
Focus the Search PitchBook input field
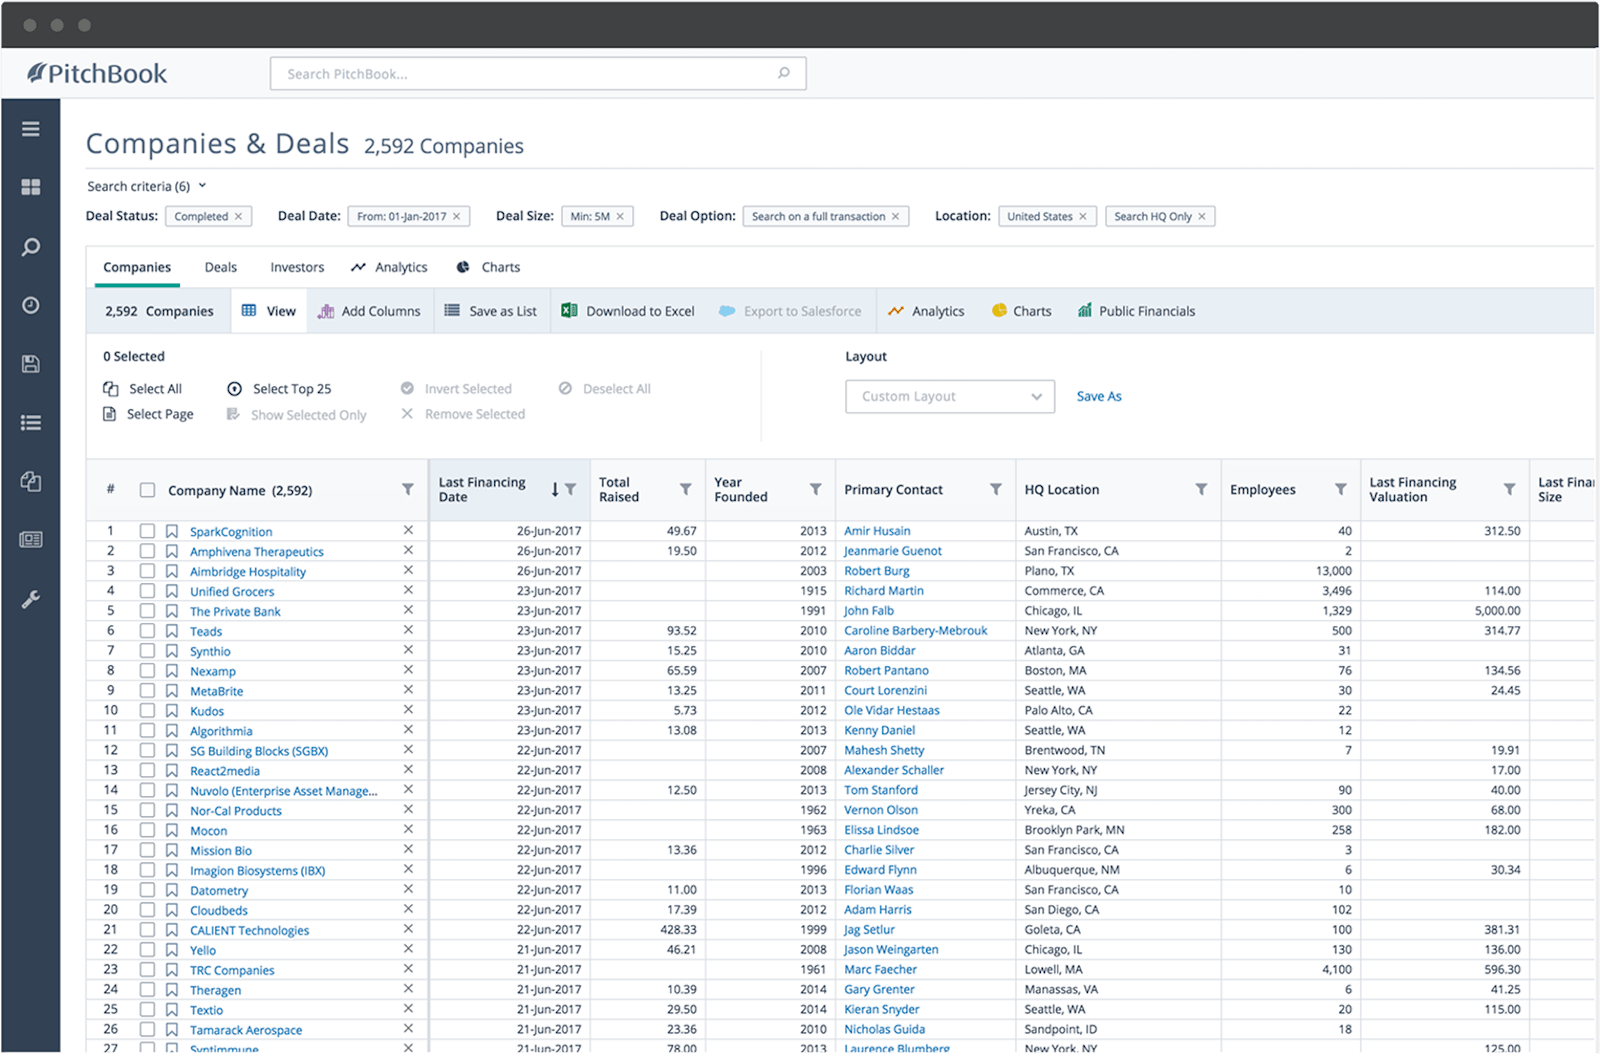pyautogui.click(x=538, y=73)
